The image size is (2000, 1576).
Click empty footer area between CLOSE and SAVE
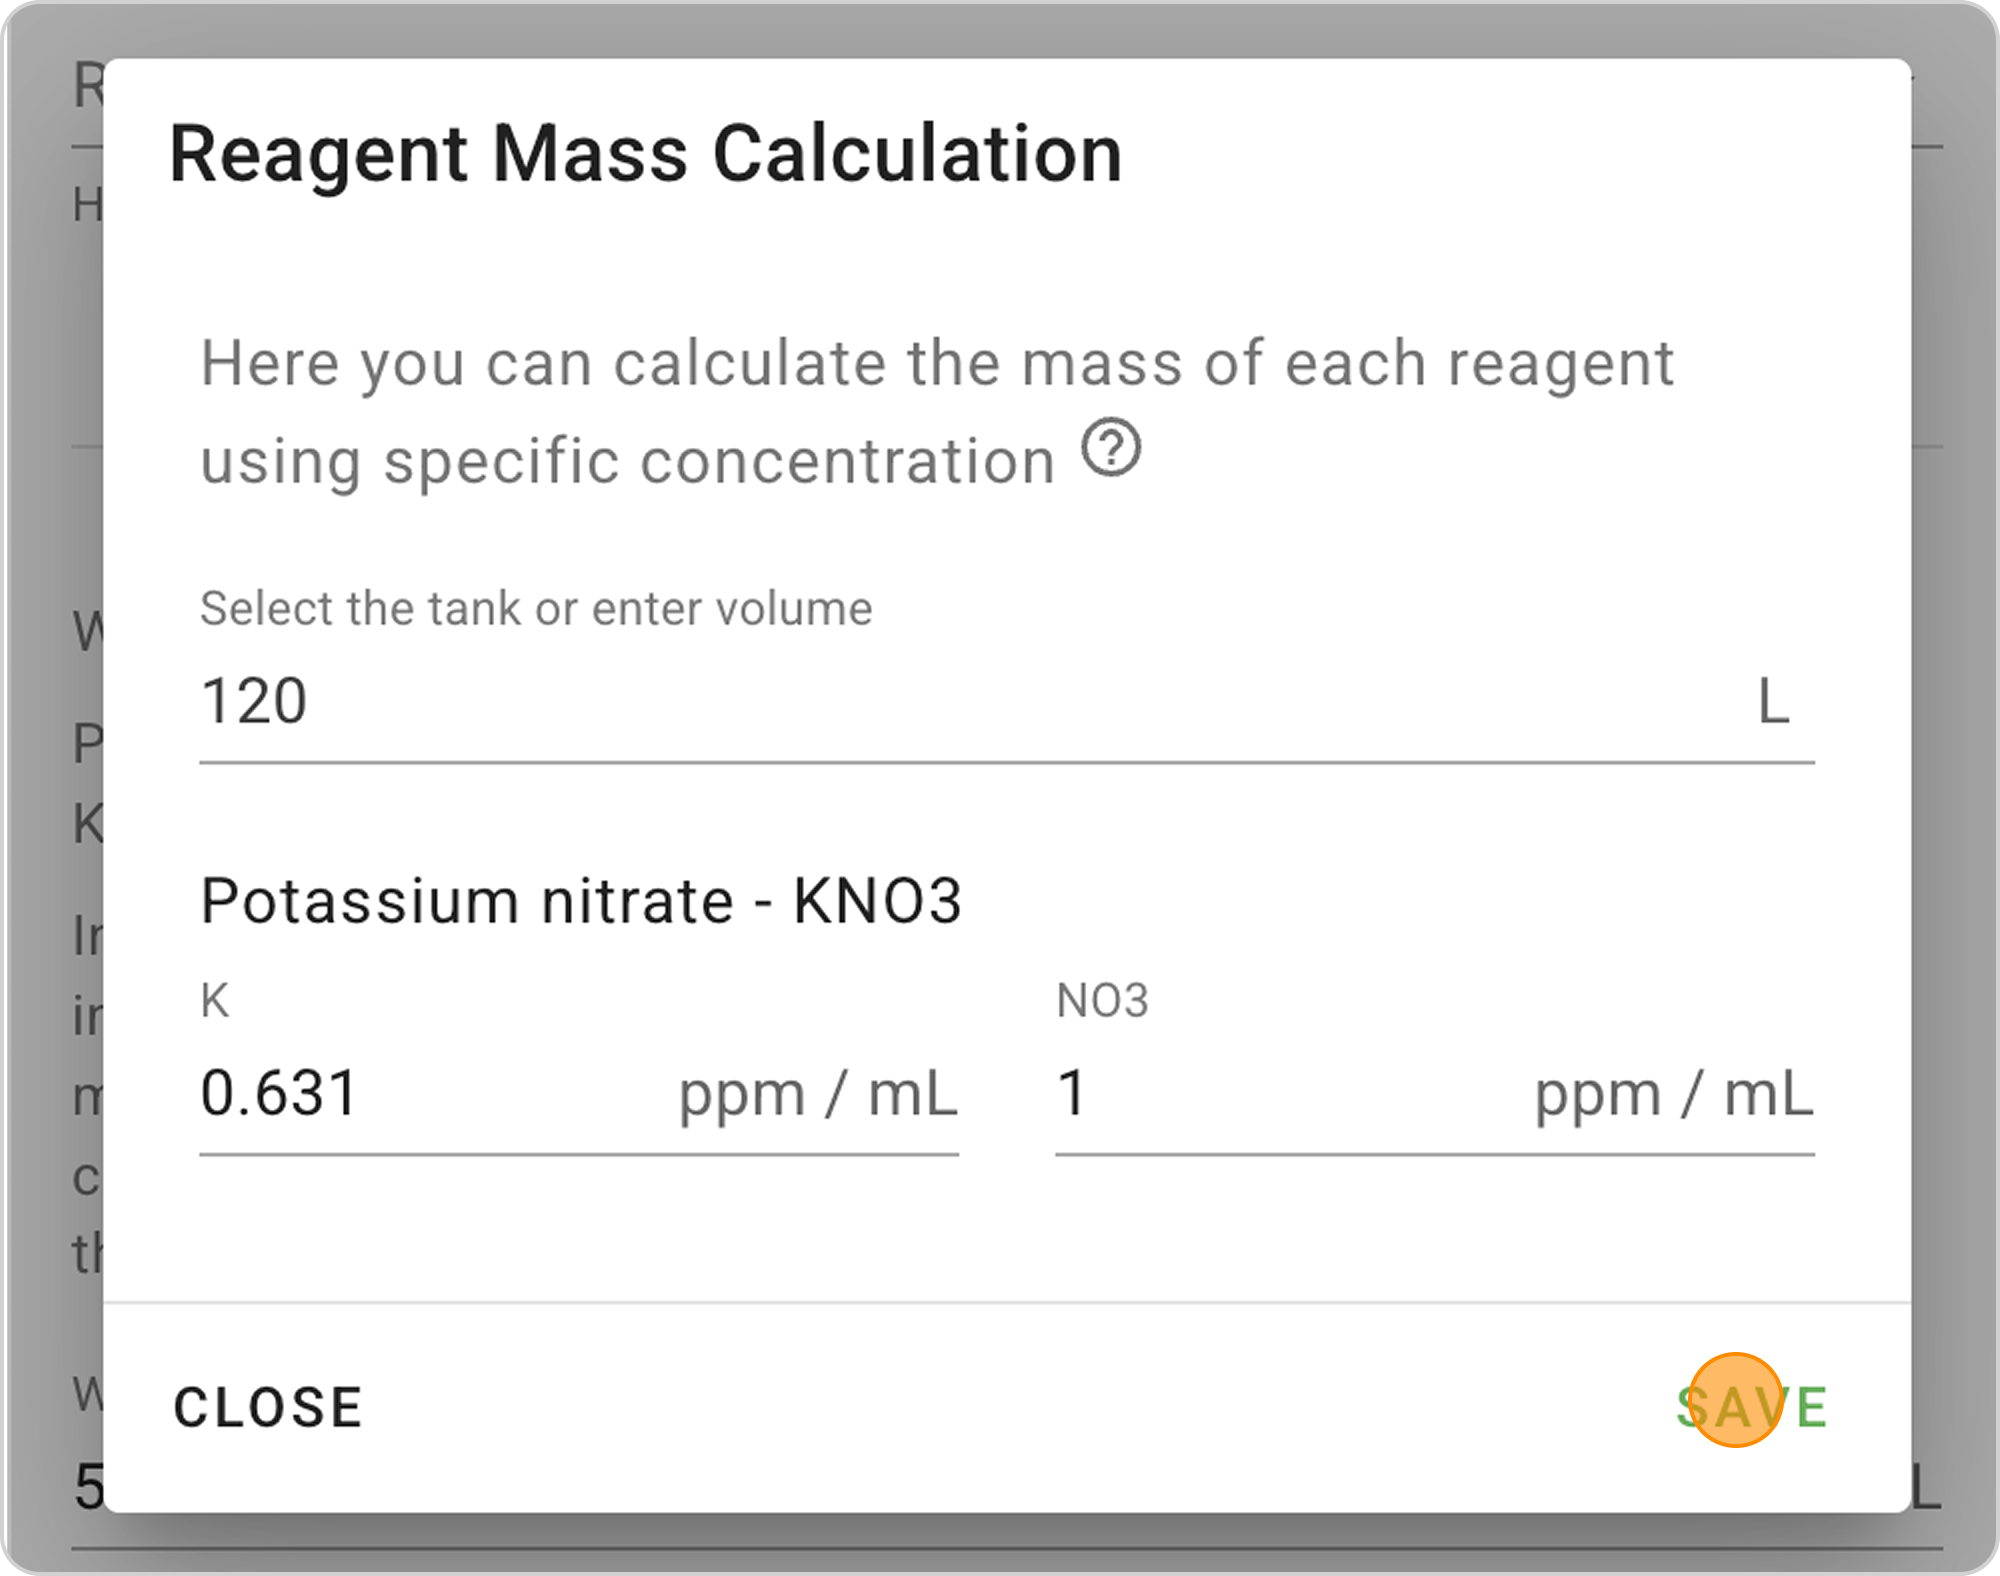[x=1000, y=1408]
